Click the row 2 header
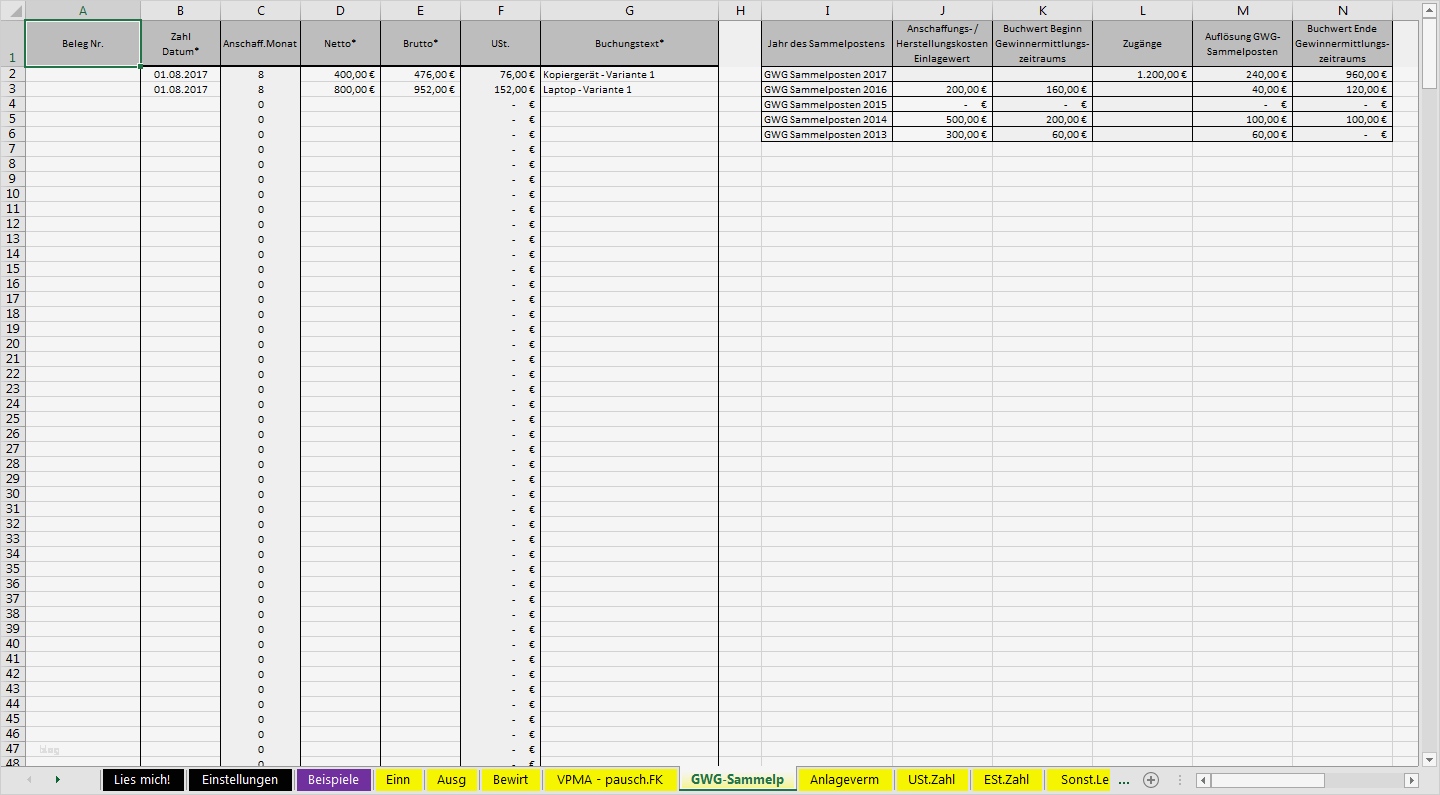 [13, 73]
